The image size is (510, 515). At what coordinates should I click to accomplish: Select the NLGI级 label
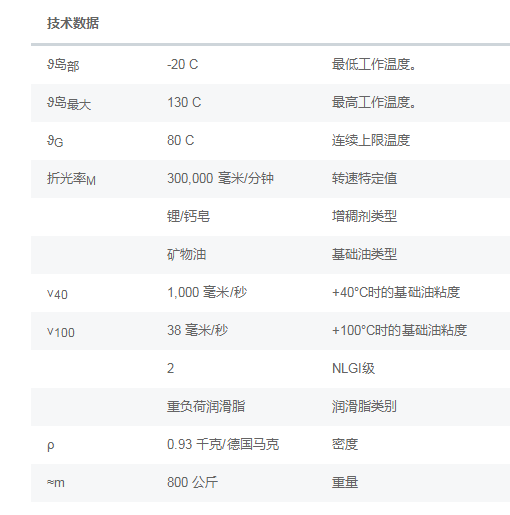pos(353,368)
